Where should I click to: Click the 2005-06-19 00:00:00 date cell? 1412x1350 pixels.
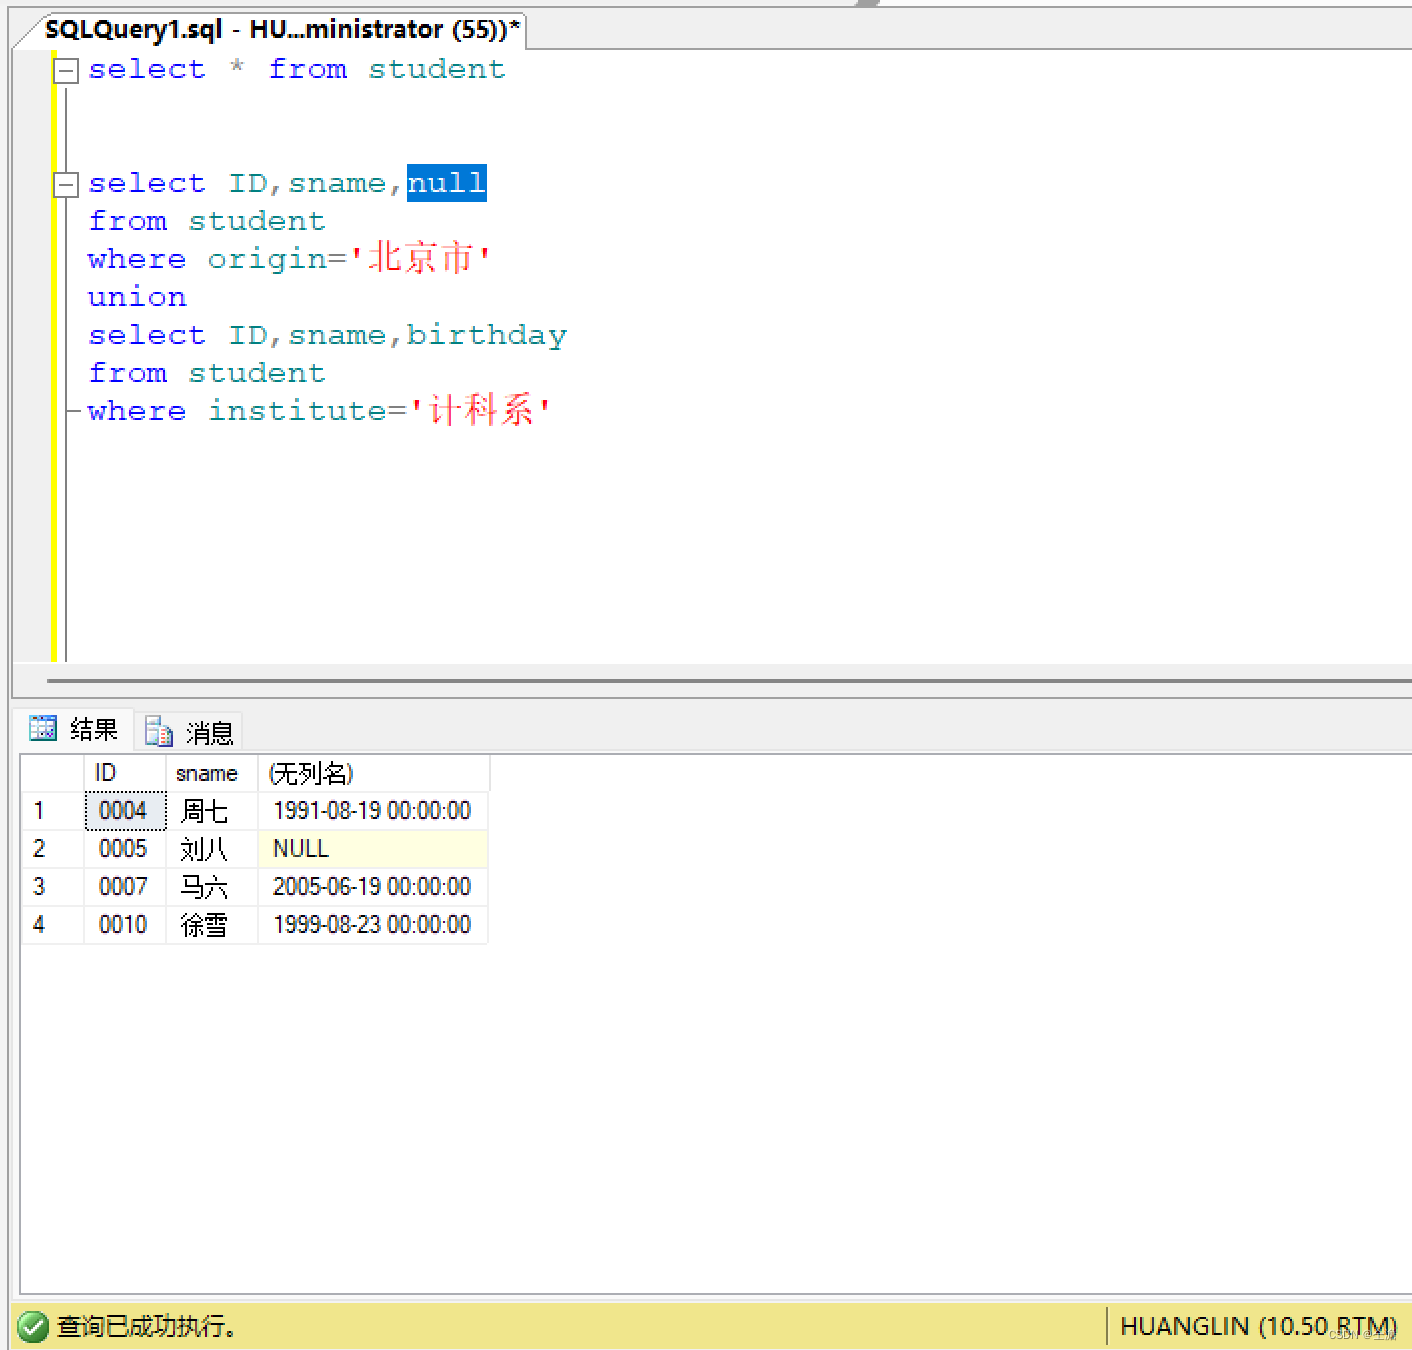coord(373,887)
